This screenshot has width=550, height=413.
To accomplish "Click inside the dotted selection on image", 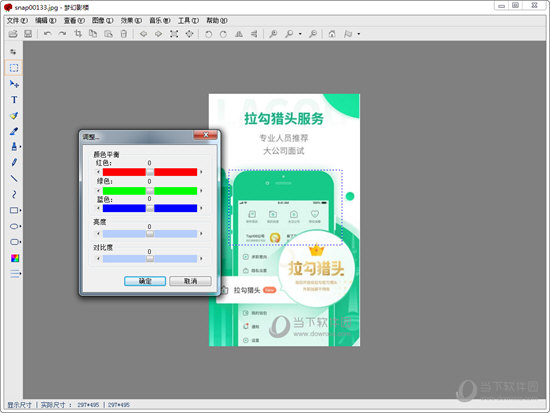I will click(x=286, y=207).
